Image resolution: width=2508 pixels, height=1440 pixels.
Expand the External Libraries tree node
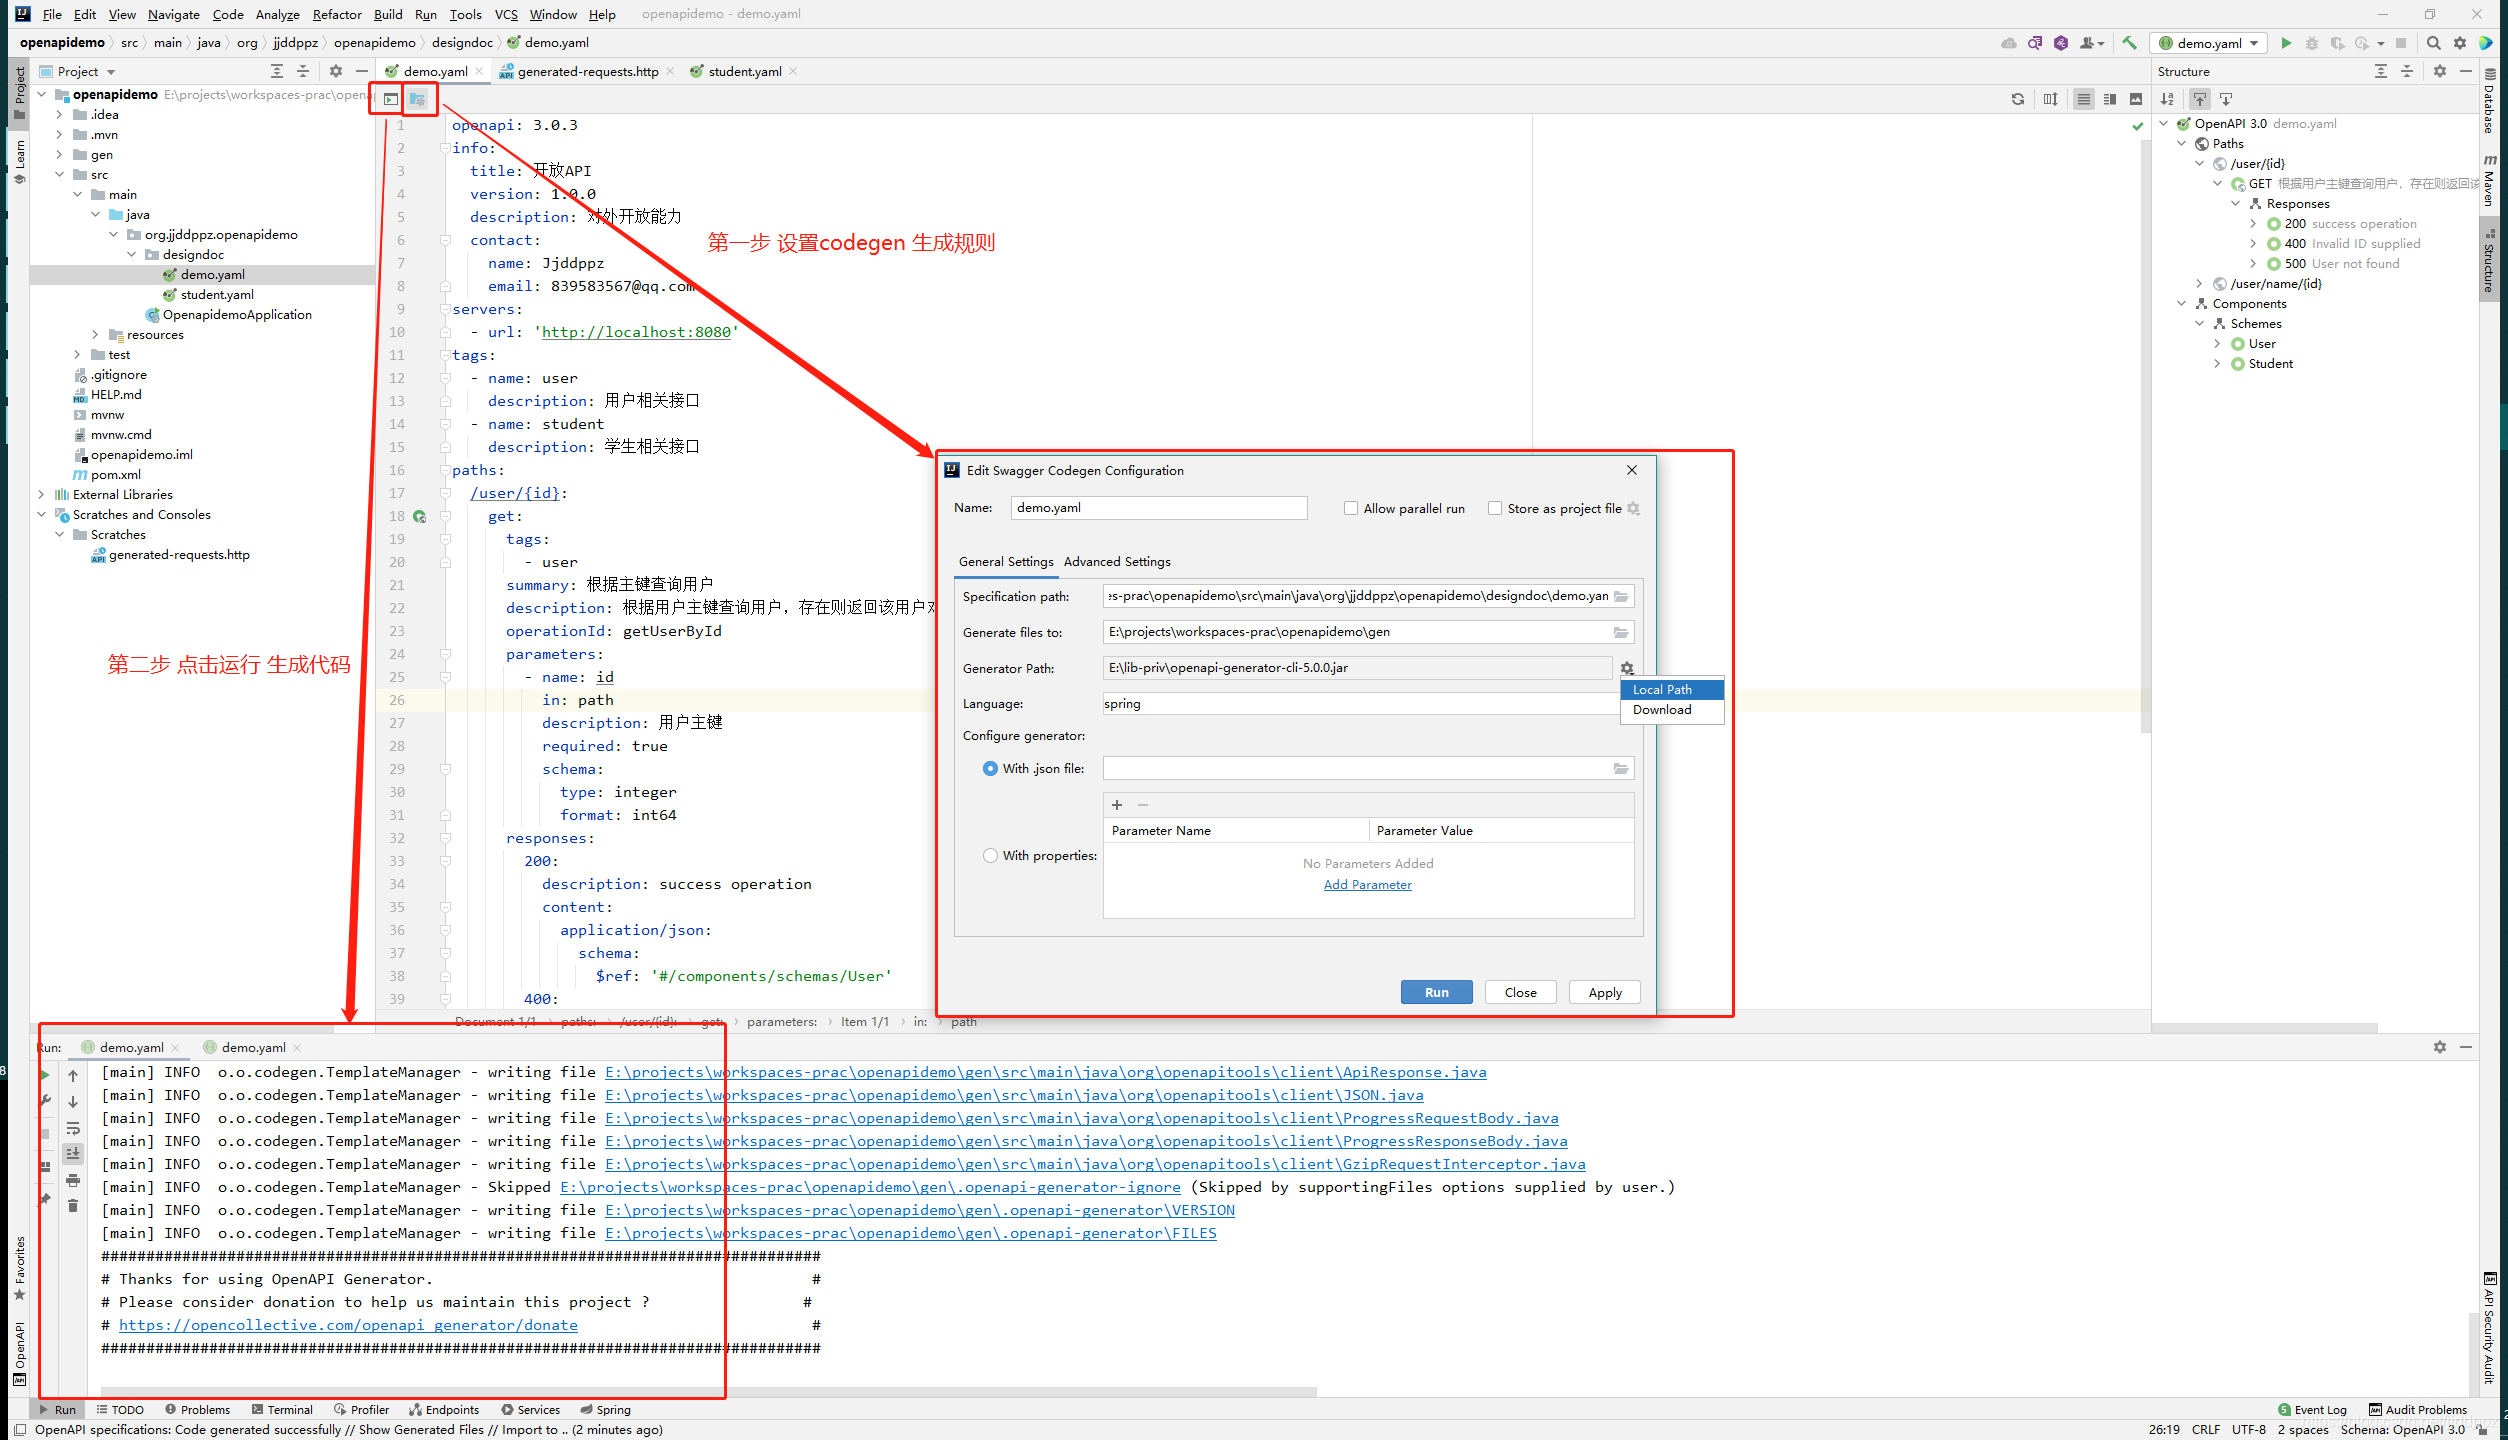(x=41, y=495)
